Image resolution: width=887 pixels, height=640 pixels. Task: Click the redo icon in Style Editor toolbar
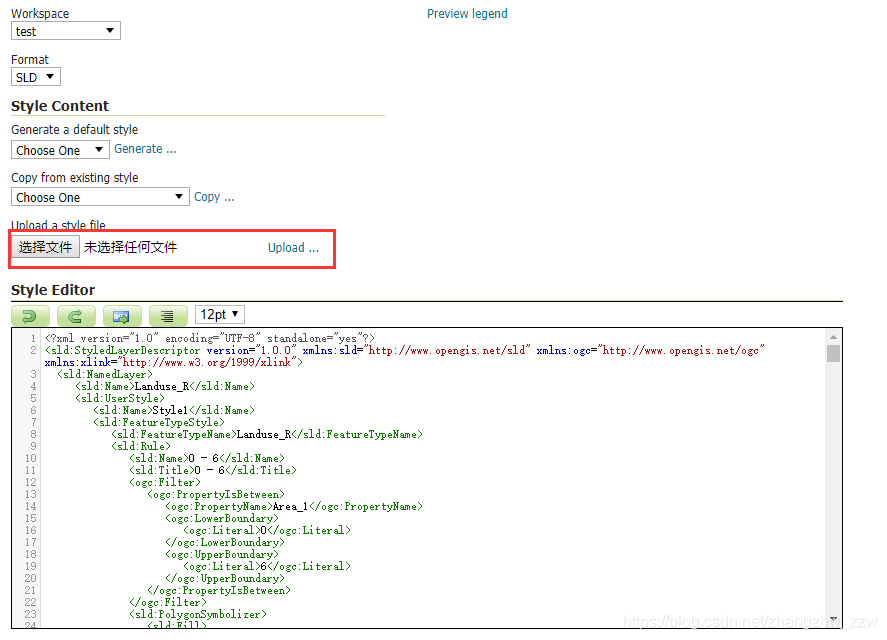click(x=76, y=316)
